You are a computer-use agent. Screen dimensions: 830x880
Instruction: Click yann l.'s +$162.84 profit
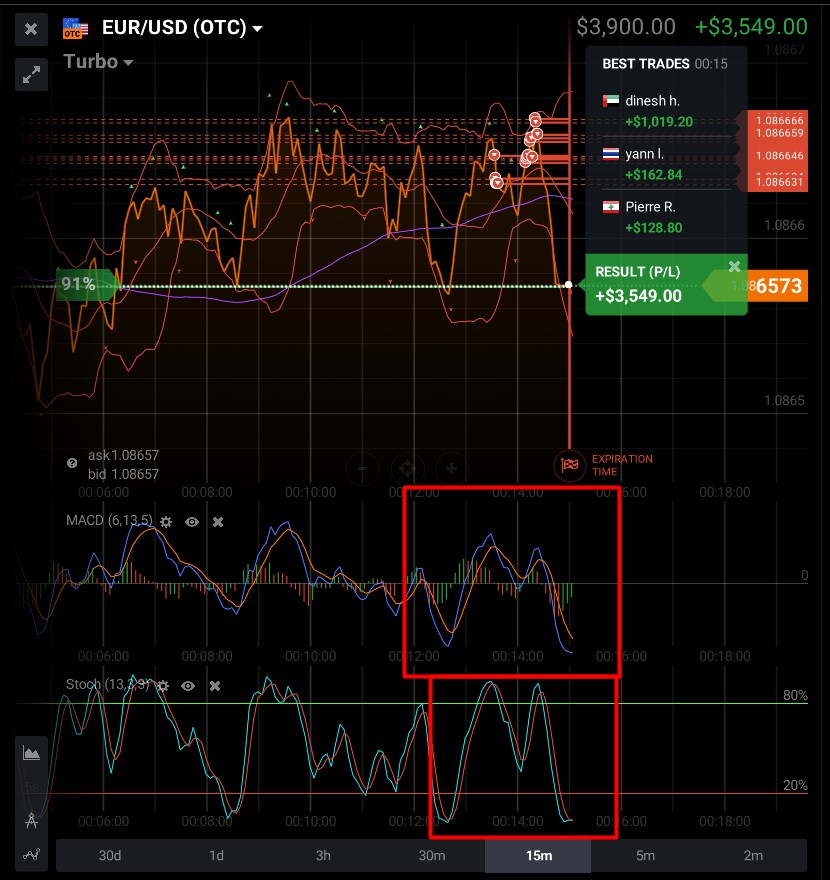[654, 175]
